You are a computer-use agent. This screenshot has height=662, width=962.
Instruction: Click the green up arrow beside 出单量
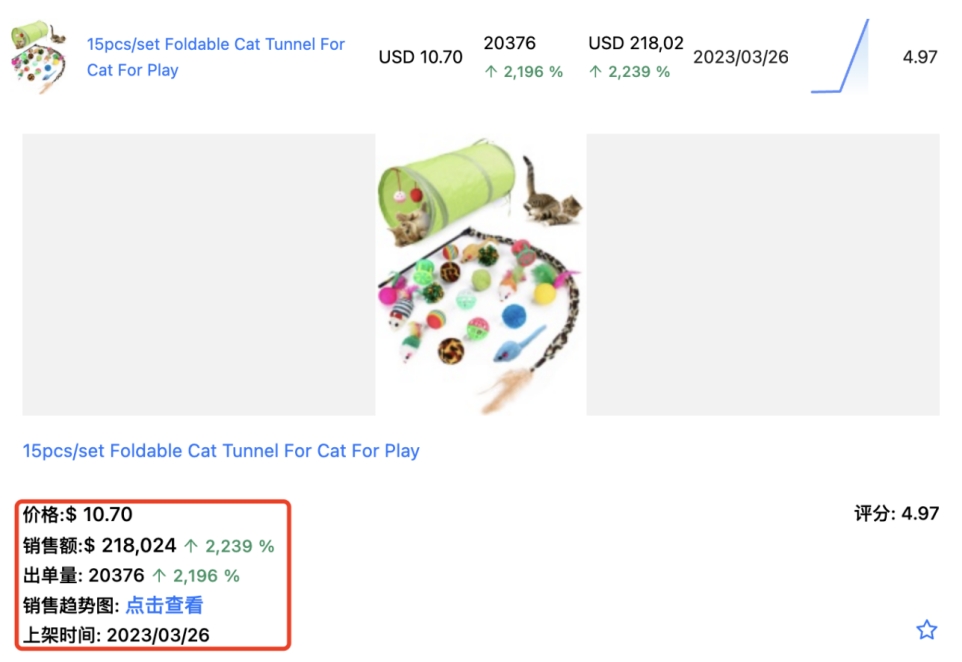click(158, 576)
